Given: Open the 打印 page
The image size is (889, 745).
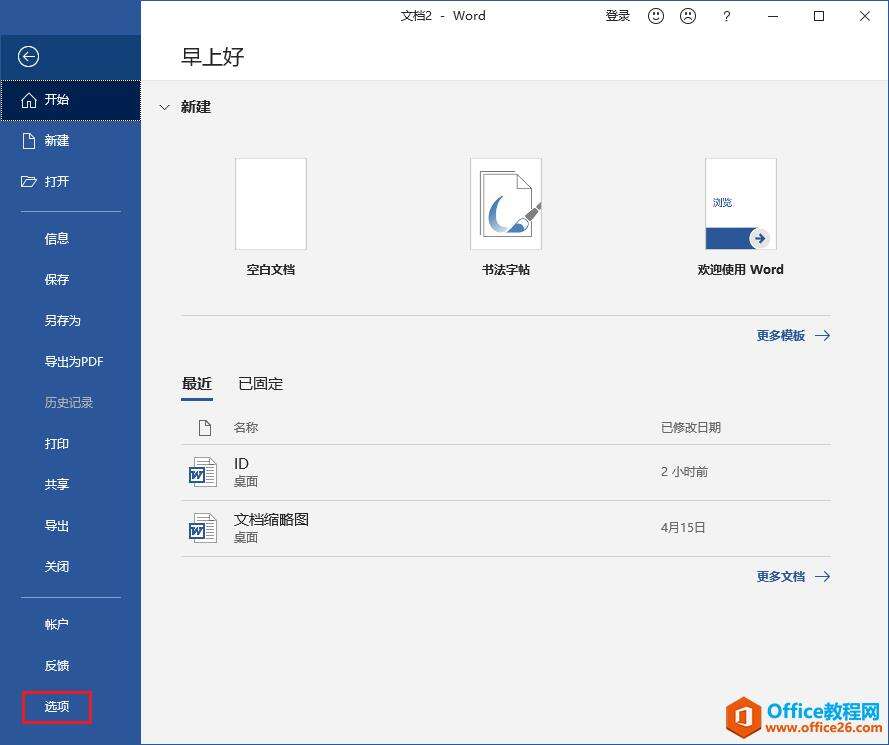Looking at the screenshot, I should (57, 443).
